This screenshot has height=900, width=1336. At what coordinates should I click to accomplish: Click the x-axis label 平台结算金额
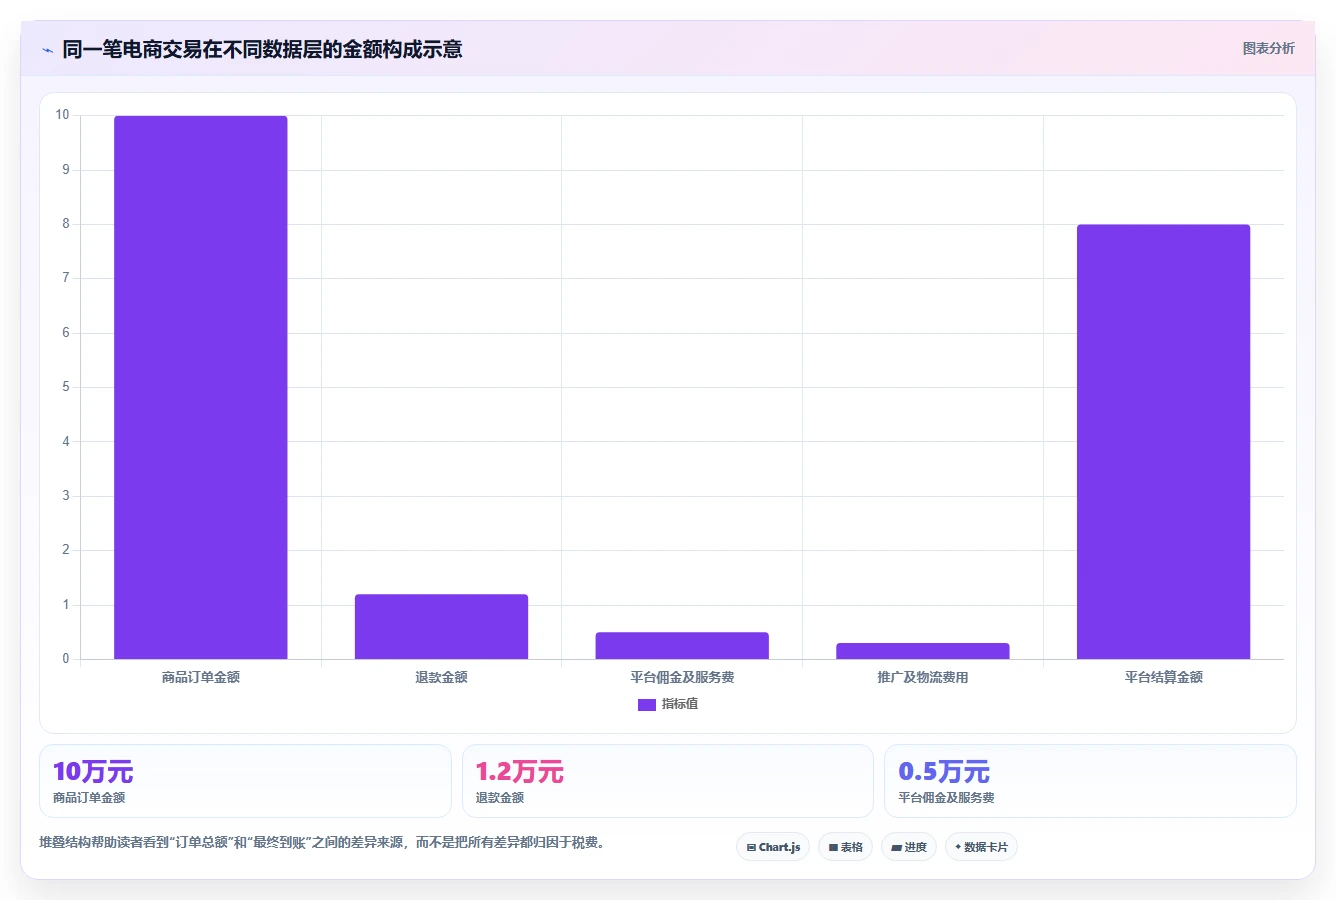click(1163, 677)
